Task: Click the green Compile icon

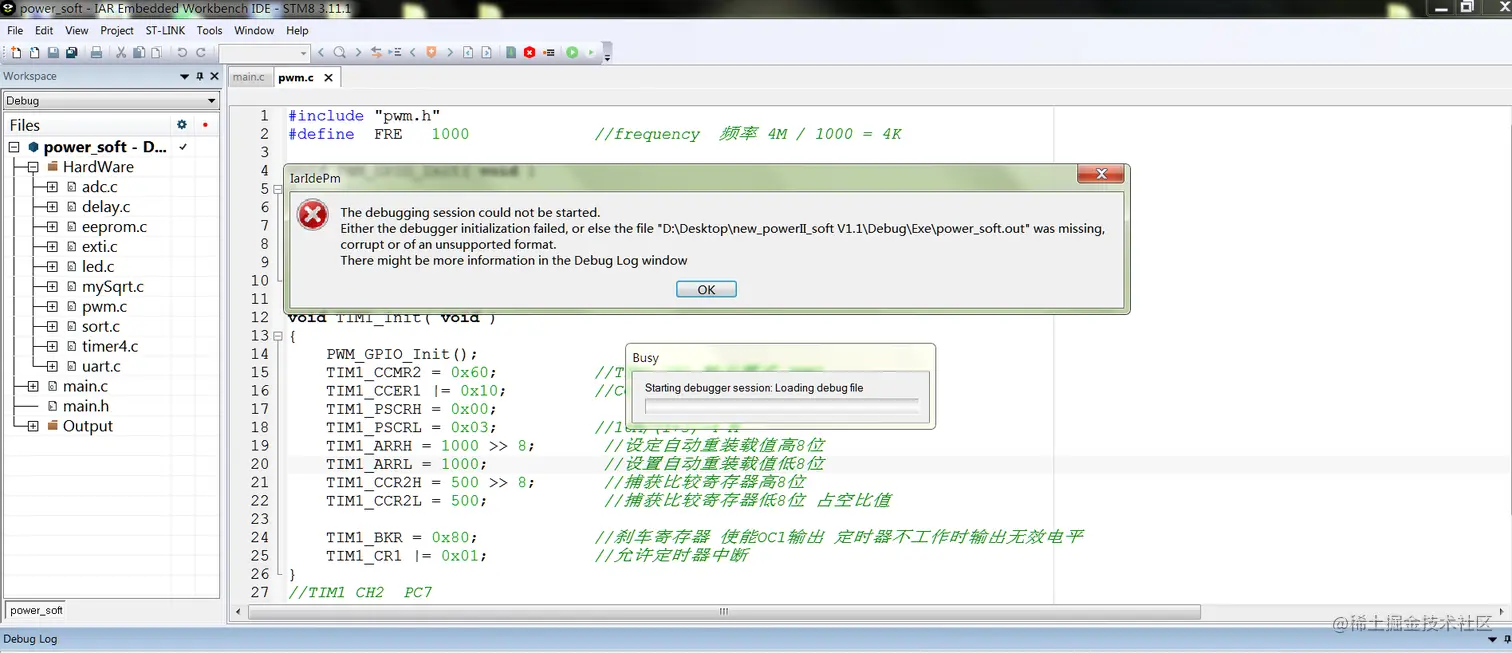Action: coord(511,52)
